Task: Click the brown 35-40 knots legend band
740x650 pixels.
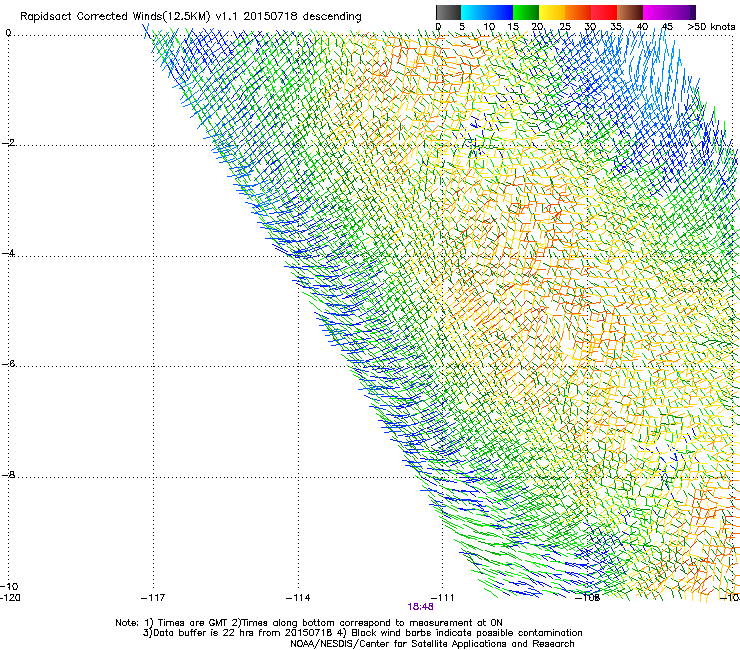Action: (630, 12)
